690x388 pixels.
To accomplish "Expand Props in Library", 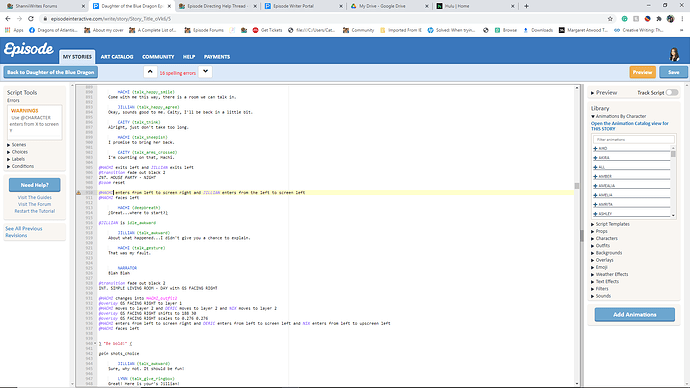I will [599, 231].
